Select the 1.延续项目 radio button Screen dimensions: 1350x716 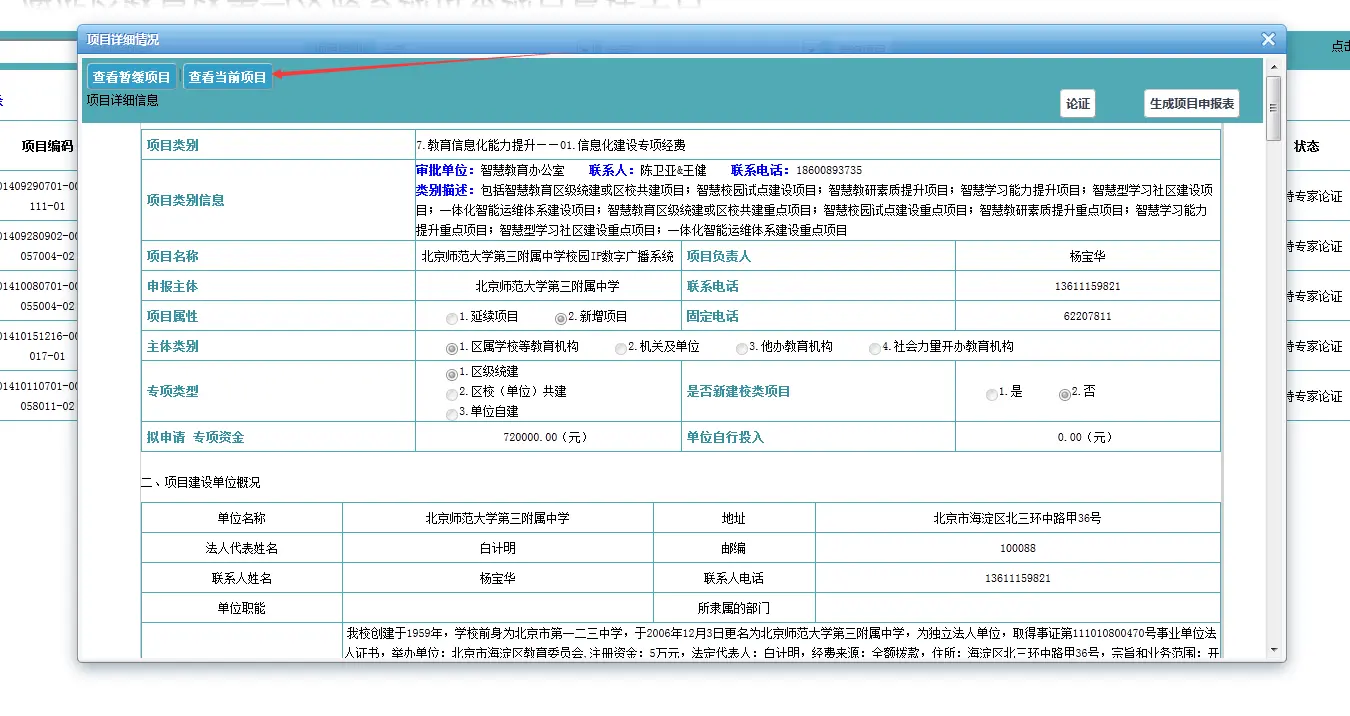[452, 318]
